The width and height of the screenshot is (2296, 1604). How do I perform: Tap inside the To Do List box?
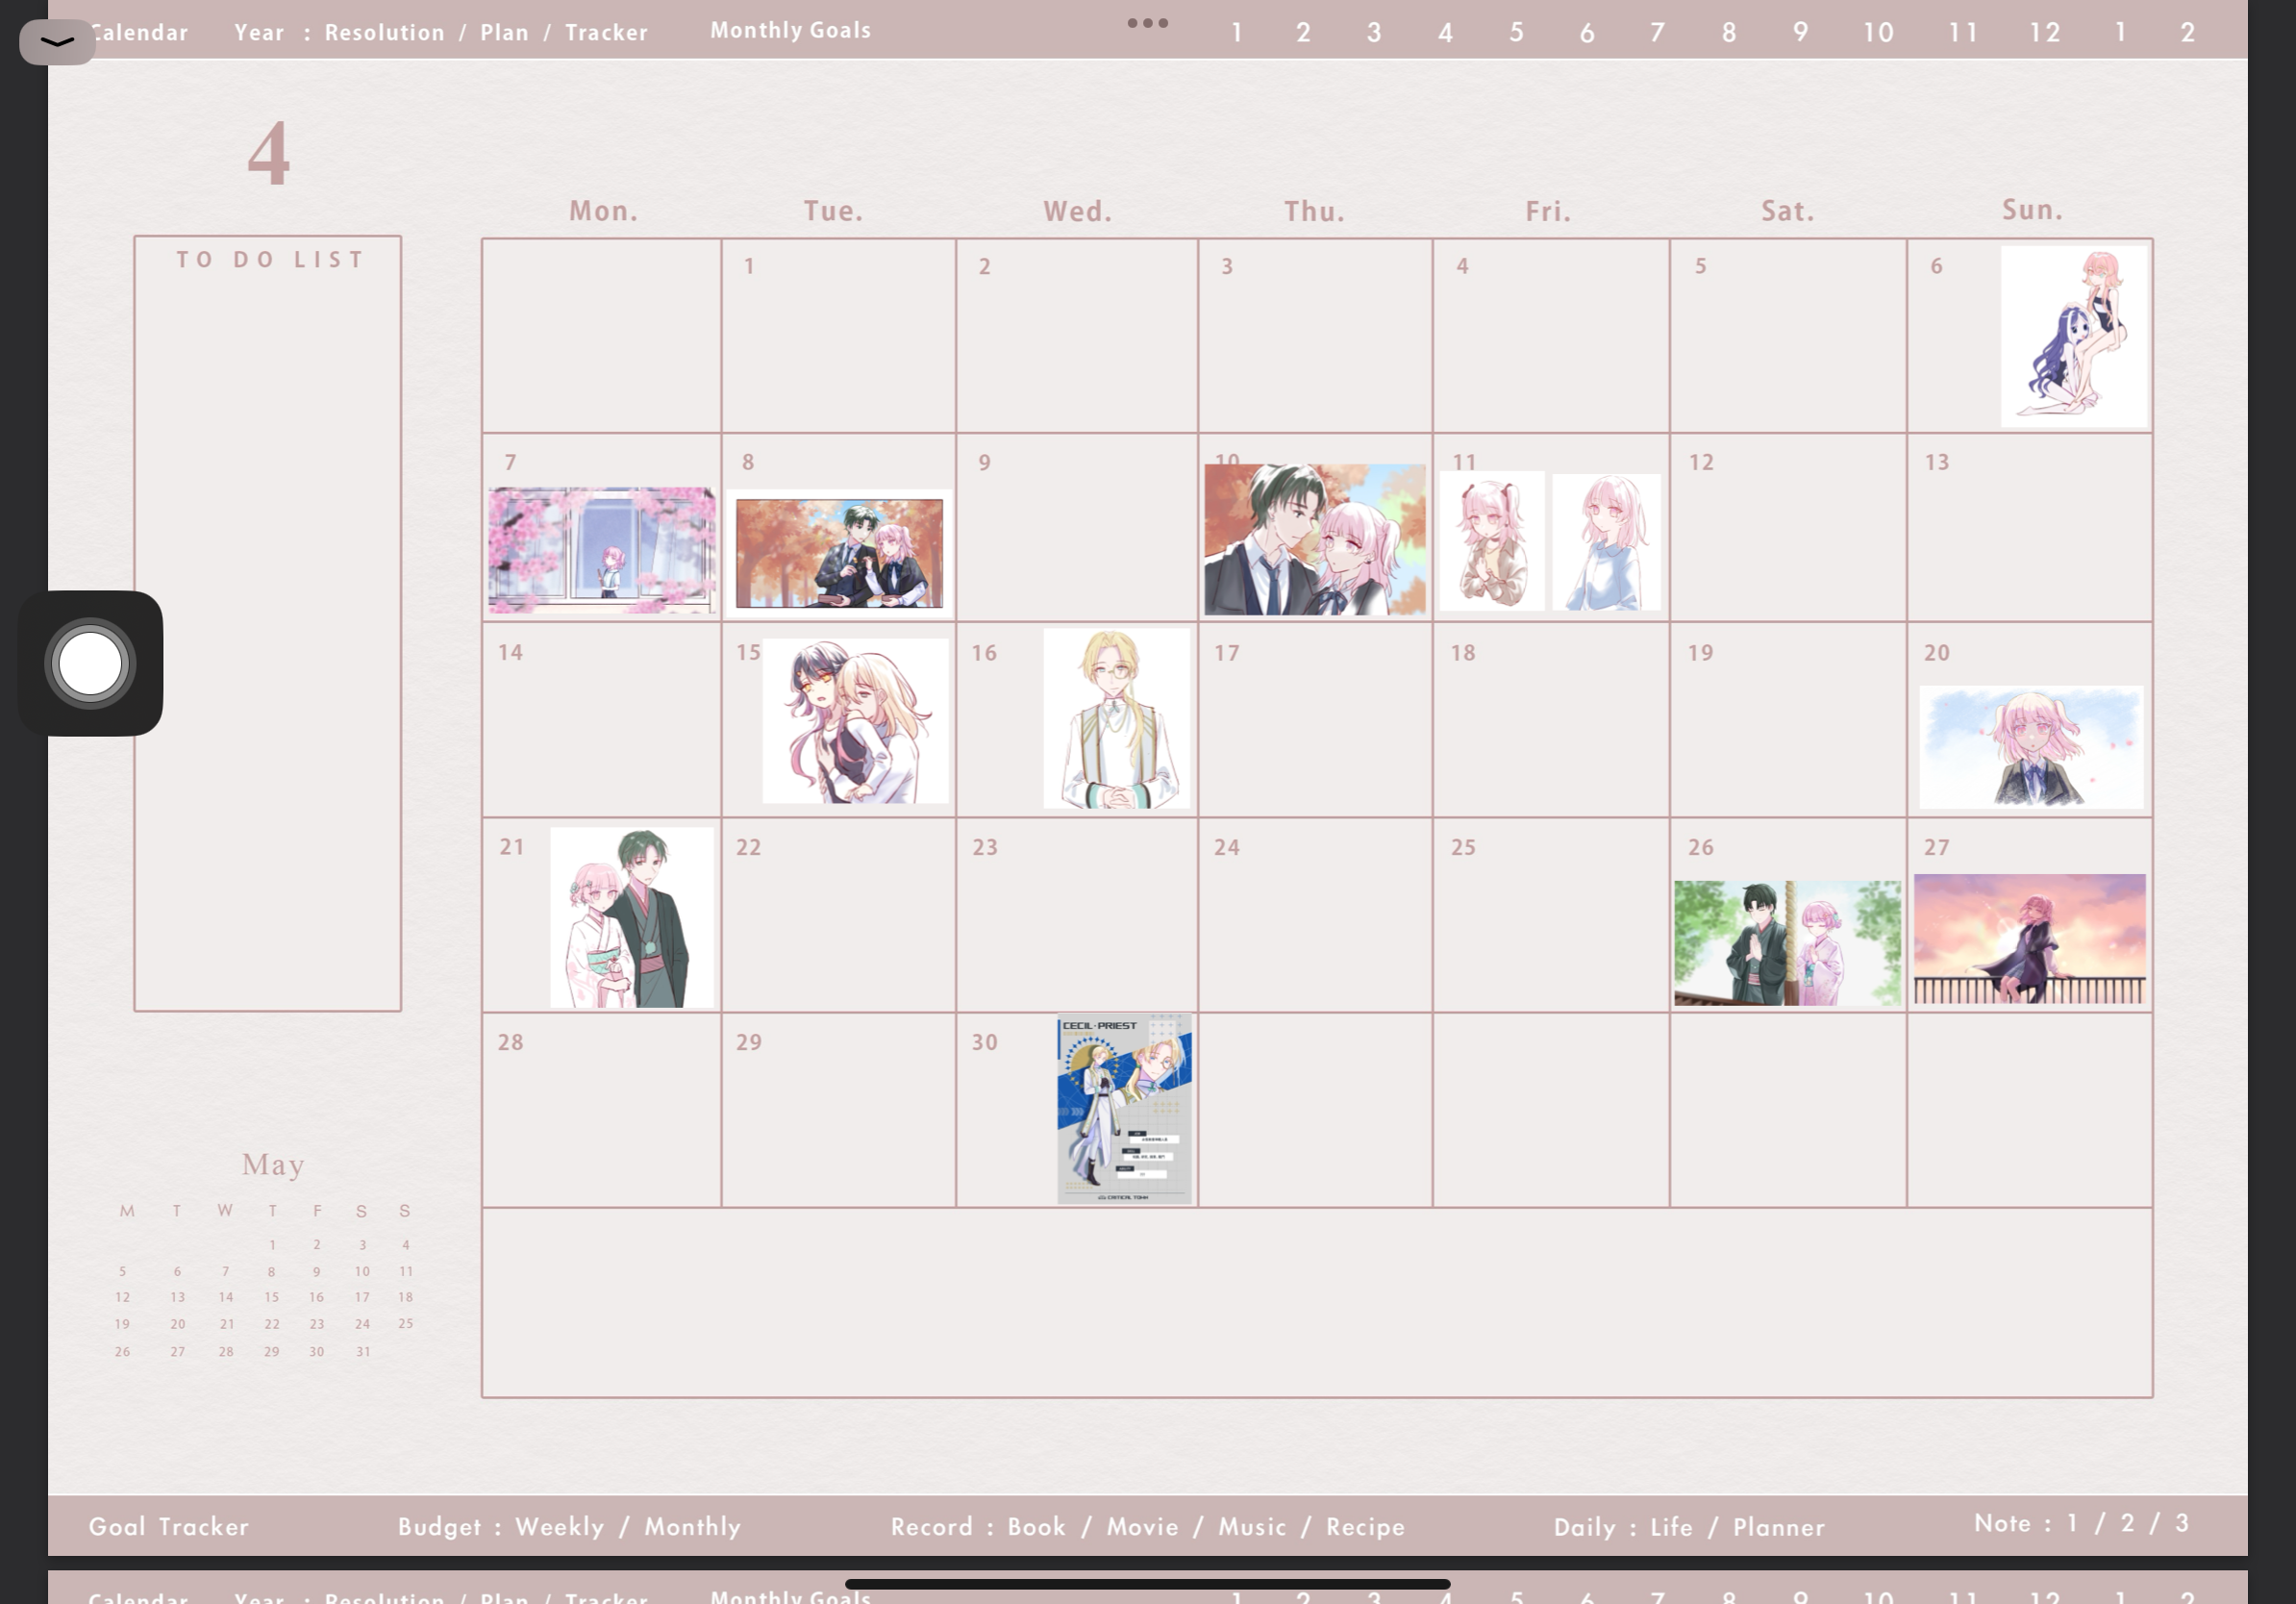click(x=268, y=623)
